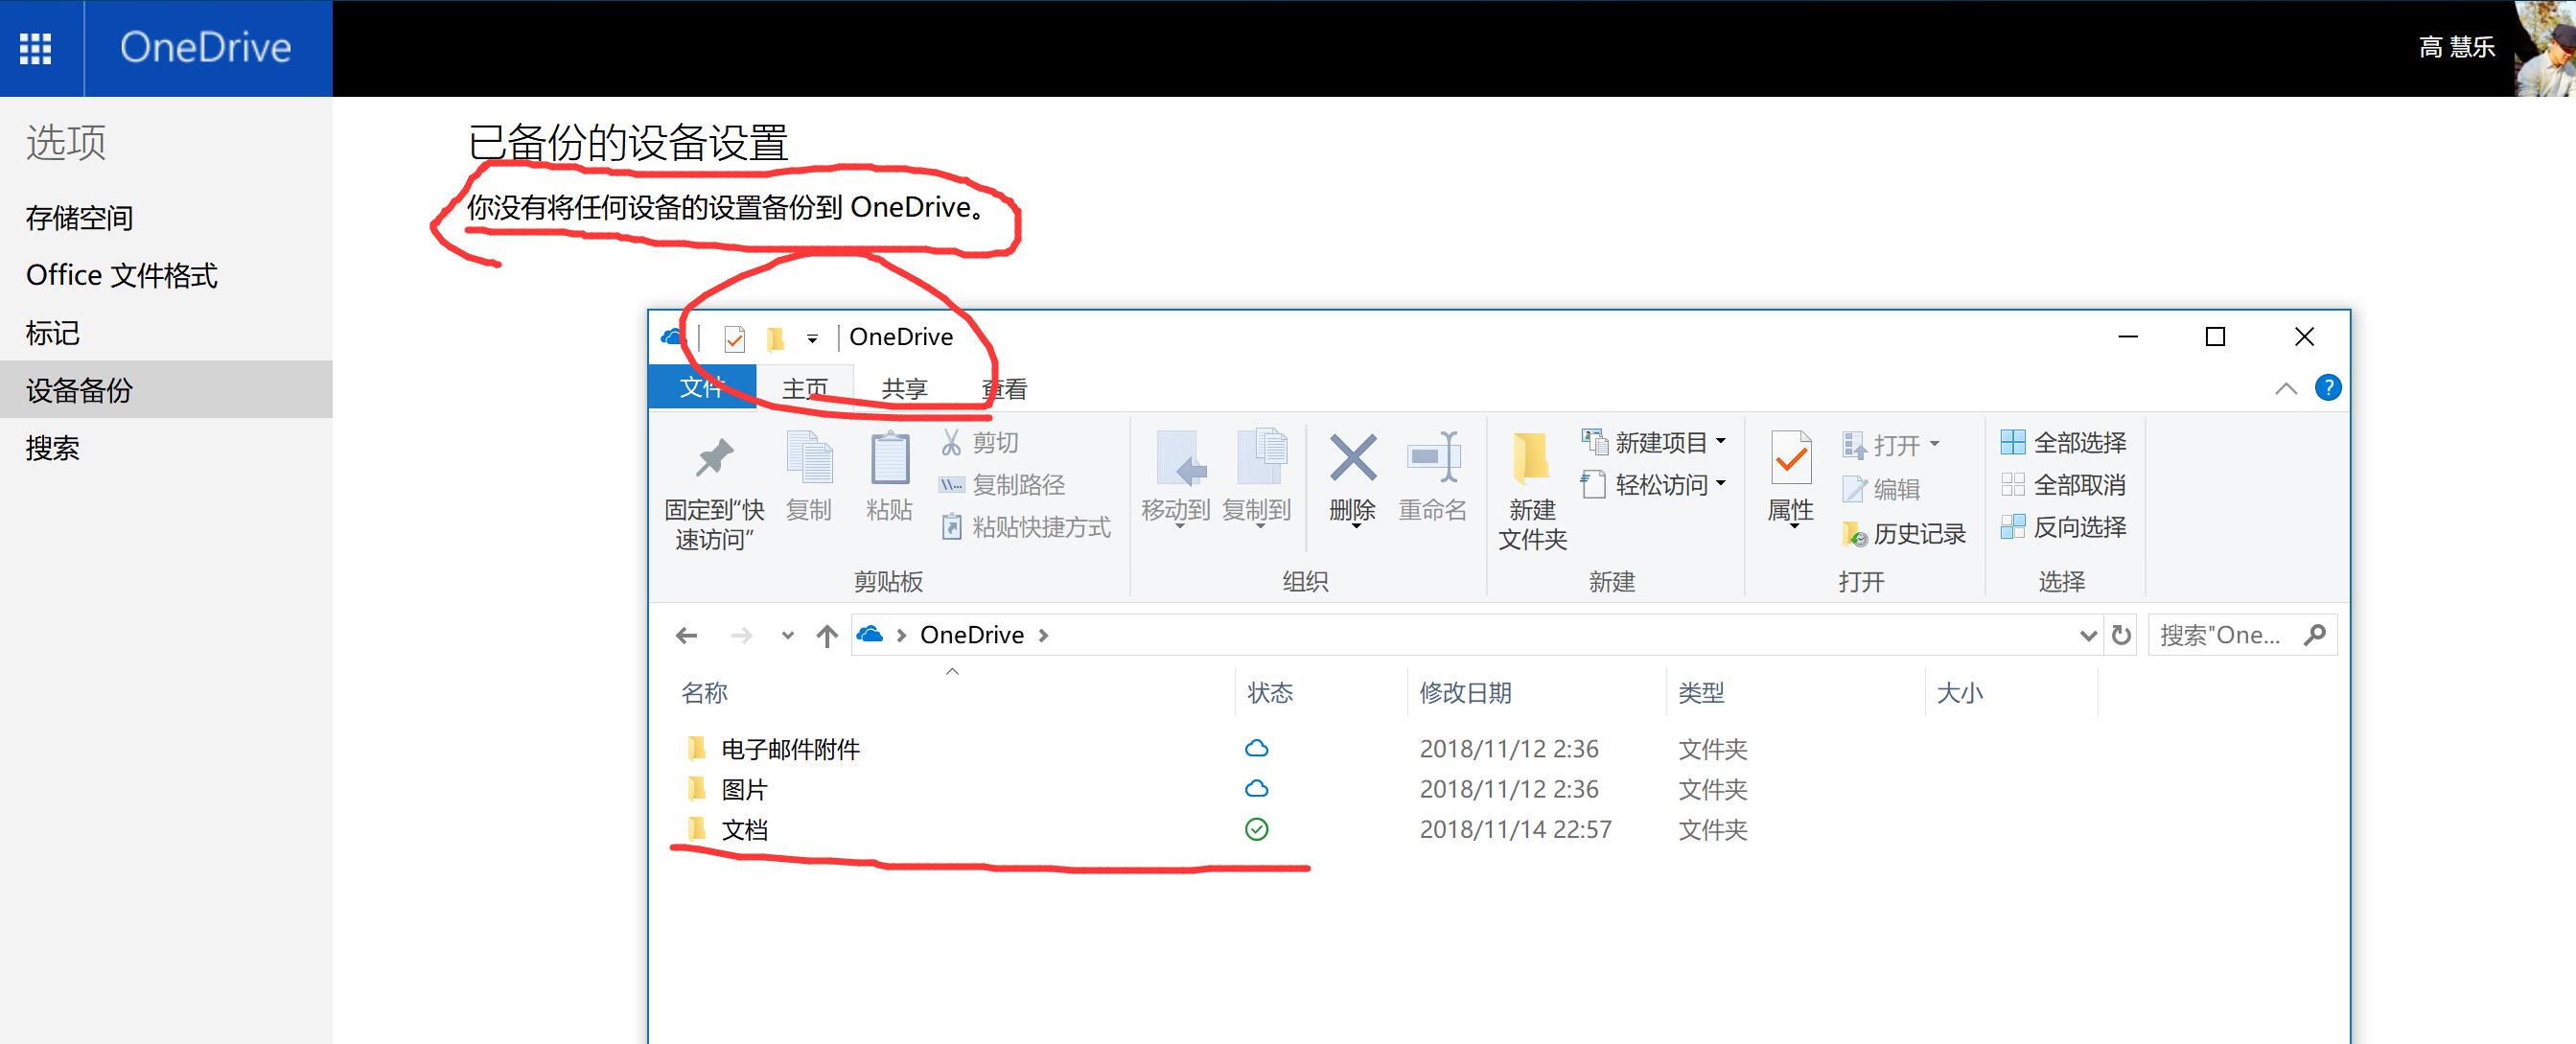
Task: Open address bar history dropdown
Action: pos(2088,635)
